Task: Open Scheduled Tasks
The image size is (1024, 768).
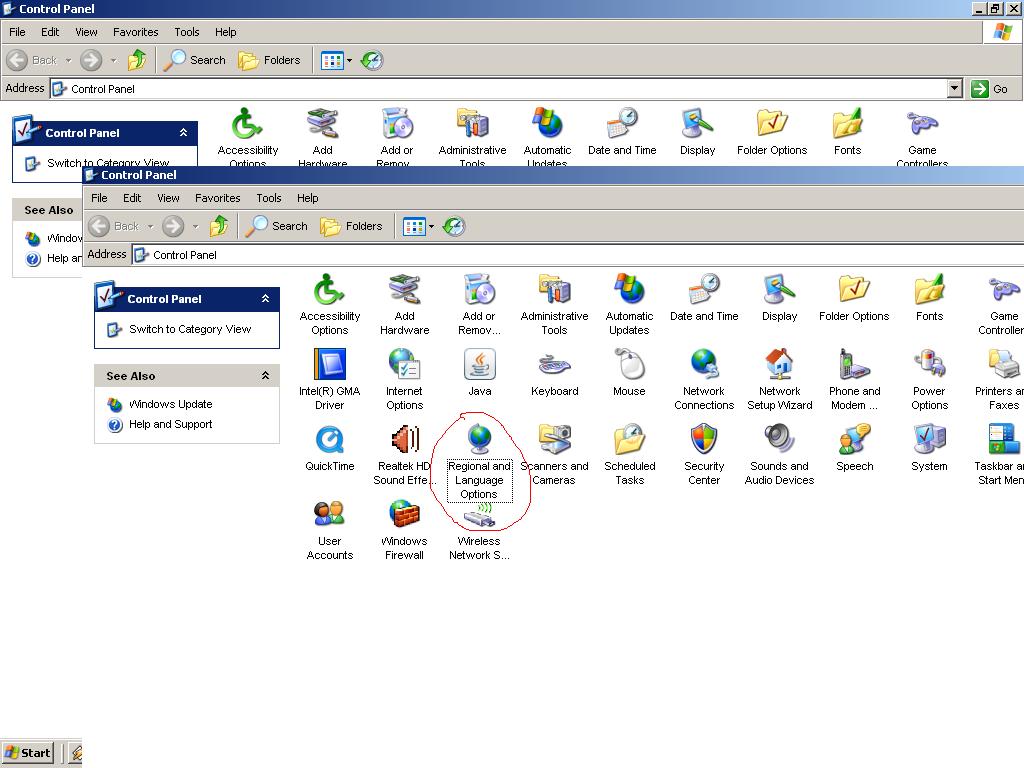Action: click(629, 455)
